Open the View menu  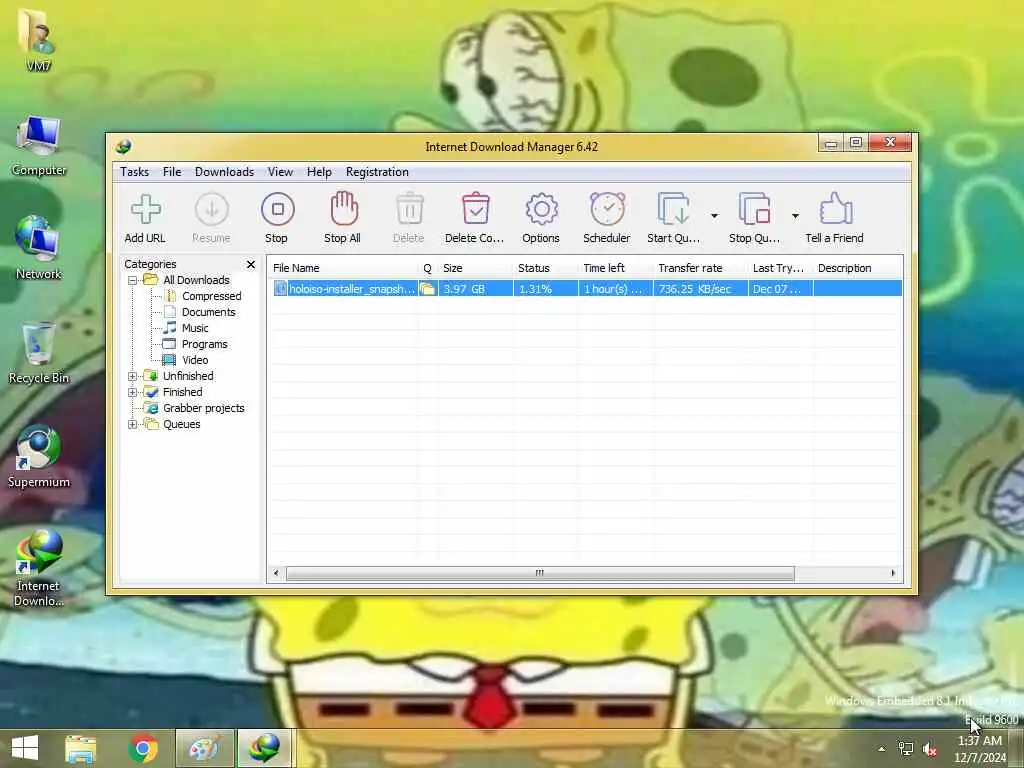tap(280, 172)
